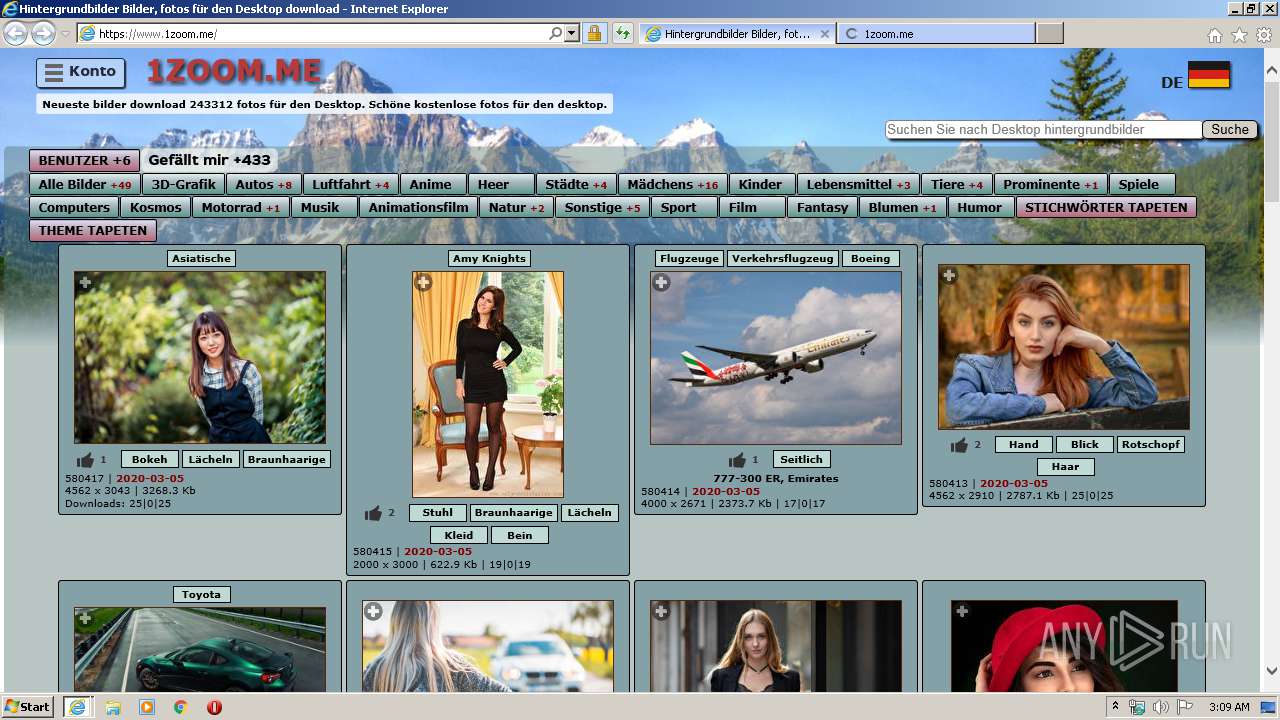The width and height of the screenshot is (1280, 720).
Task: Open the favorites star icon
Action: tap(1239, 35)
